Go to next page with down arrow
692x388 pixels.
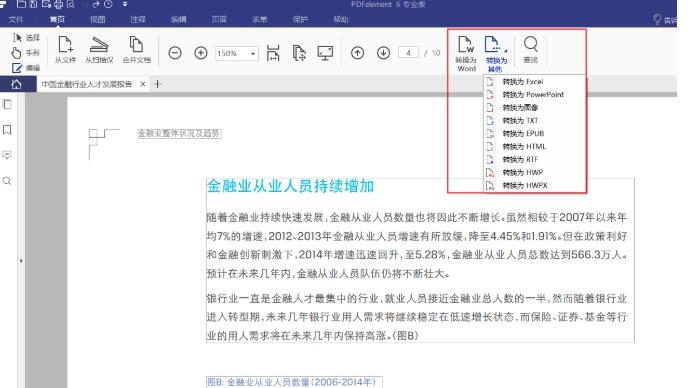point(384,53)
